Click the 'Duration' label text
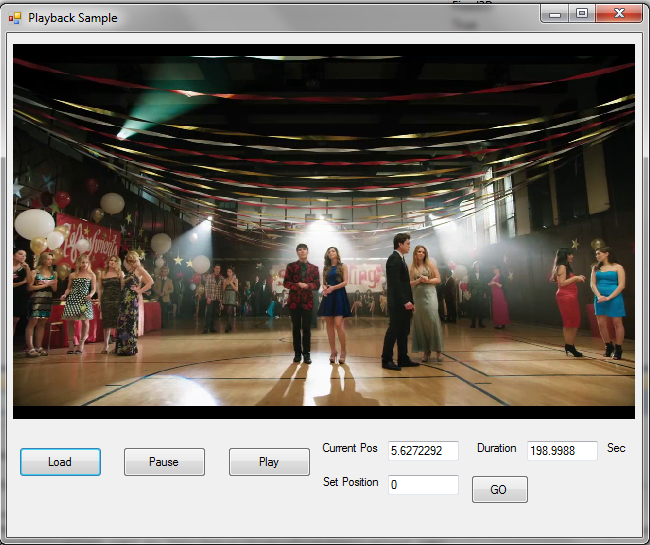 [x=497, y=448]
